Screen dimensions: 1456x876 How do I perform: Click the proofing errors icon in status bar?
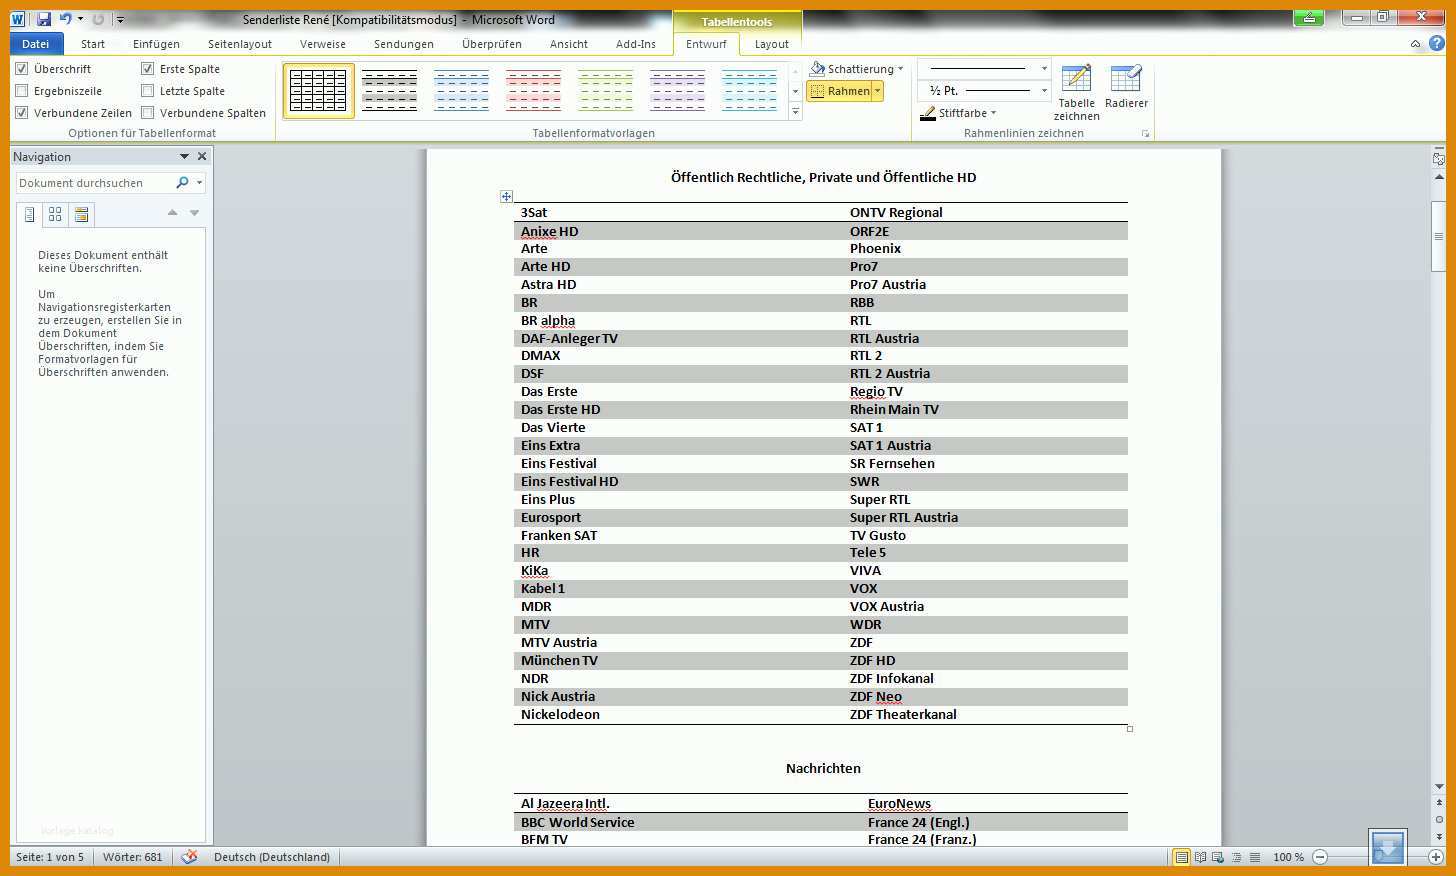189,857
